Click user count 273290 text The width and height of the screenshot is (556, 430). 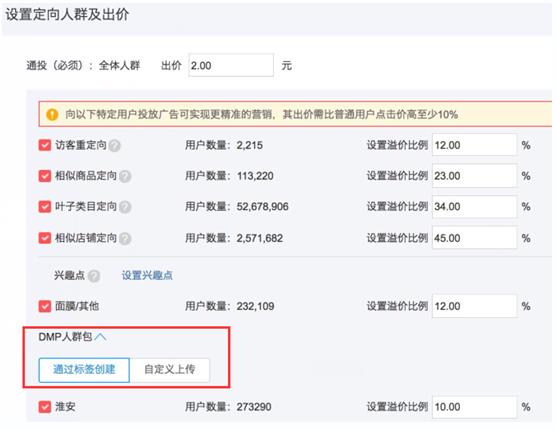point(254,407)
